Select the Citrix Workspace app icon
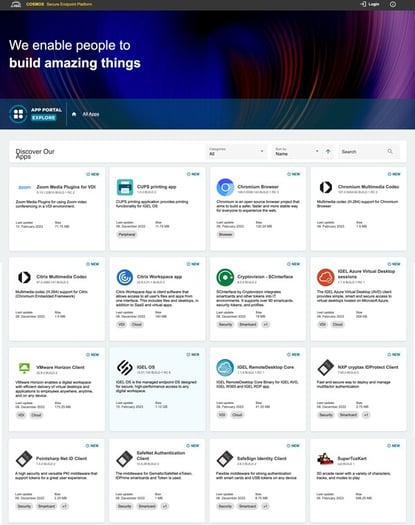The image size is (415, 525). [x=125, y=277]
